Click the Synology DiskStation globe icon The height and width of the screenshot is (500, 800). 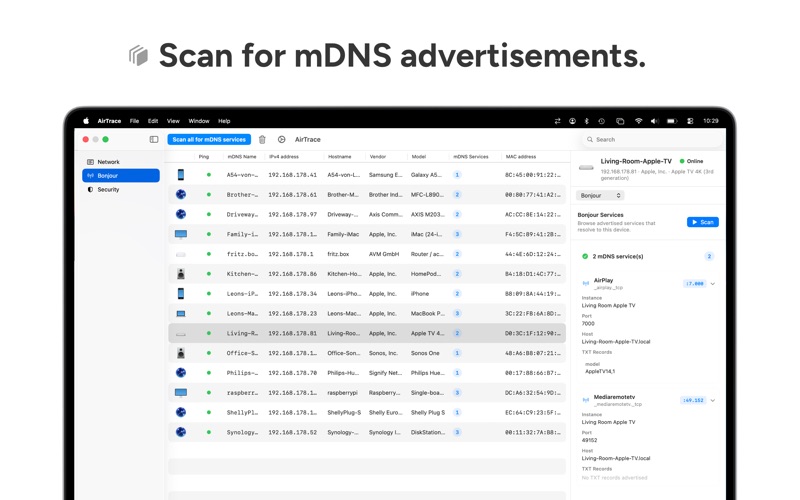tap(181, 432)
